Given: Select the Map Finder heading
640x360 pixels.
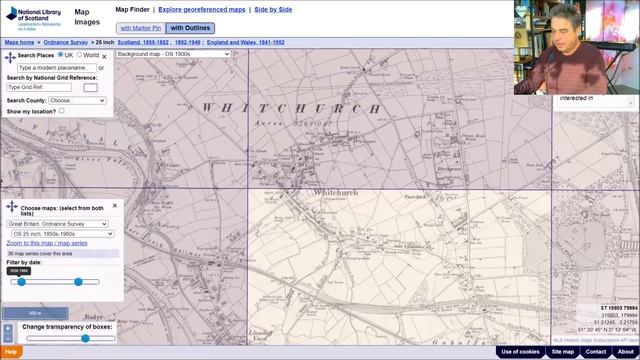Looking at the screenshot, I should (x=132, y=9).
